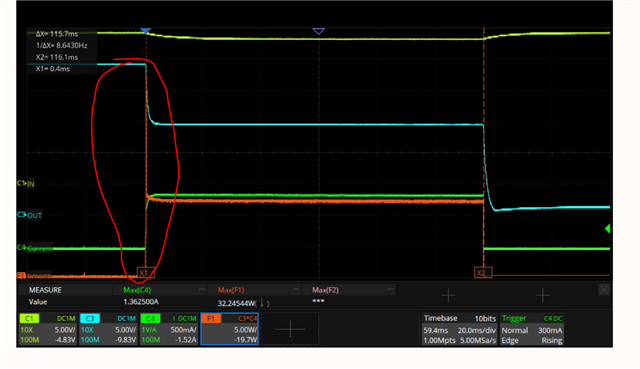Click the MEASURE label

coord(45,290)
